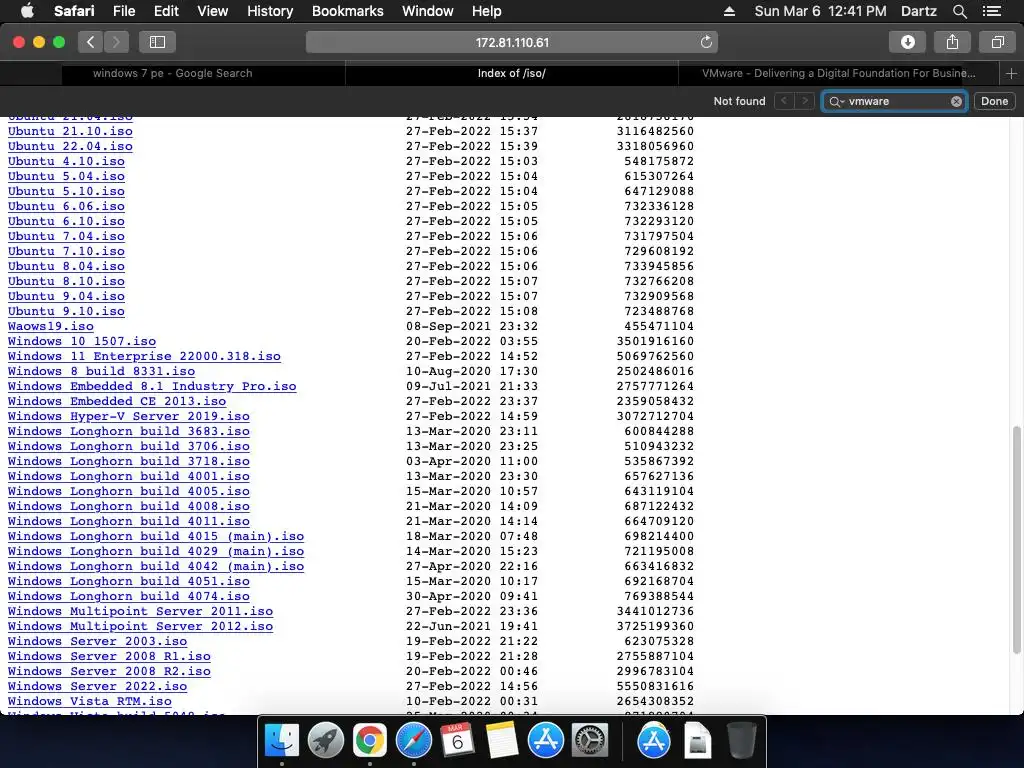
Task: Open the disk image file in Dock
Action: [697, 741]
